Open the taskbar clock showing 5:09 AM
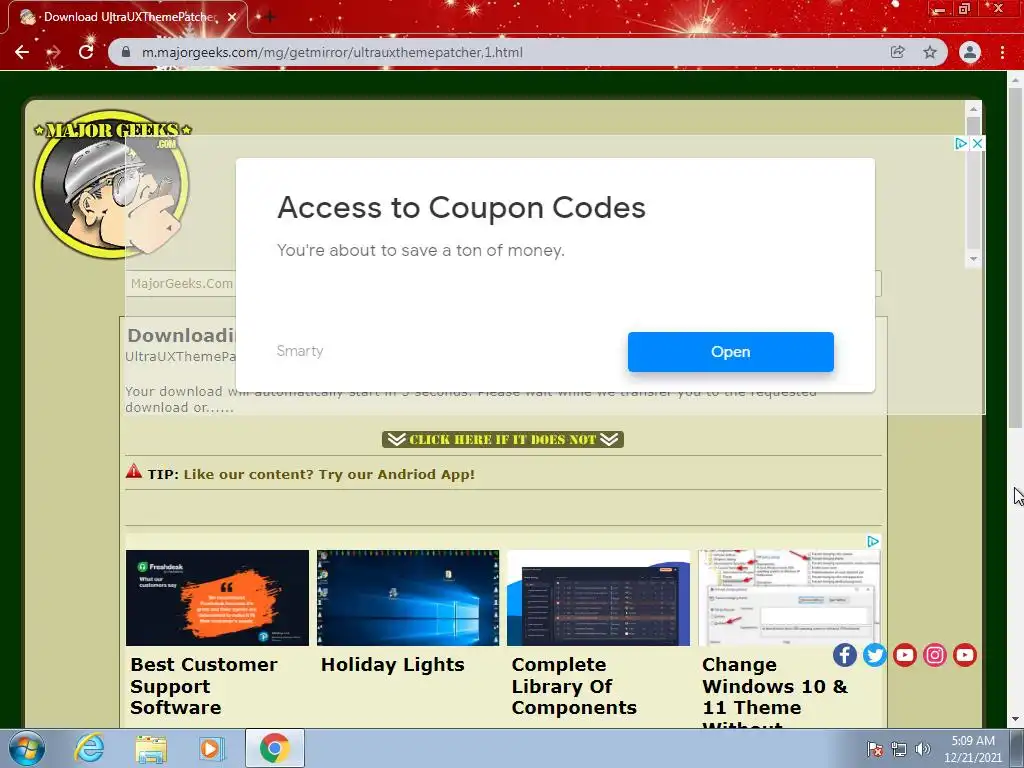 coord(972,749)
